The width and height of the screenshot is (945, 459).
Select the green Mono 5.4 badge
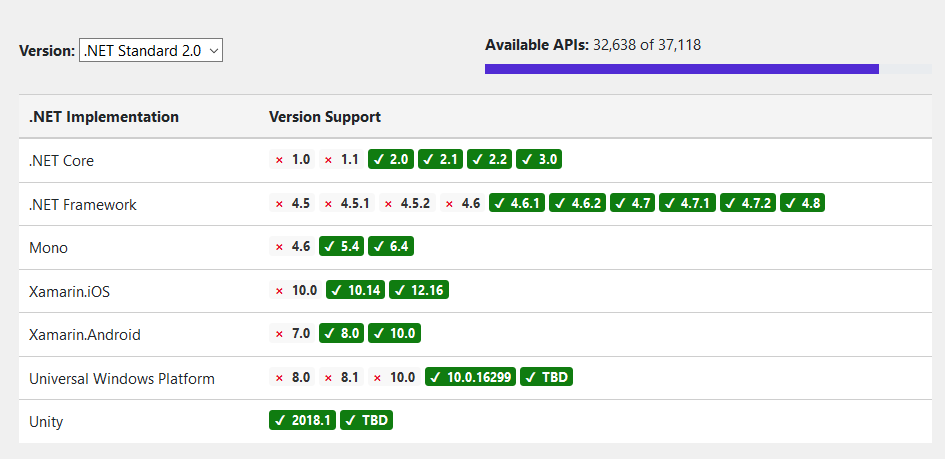click(342, 246)
